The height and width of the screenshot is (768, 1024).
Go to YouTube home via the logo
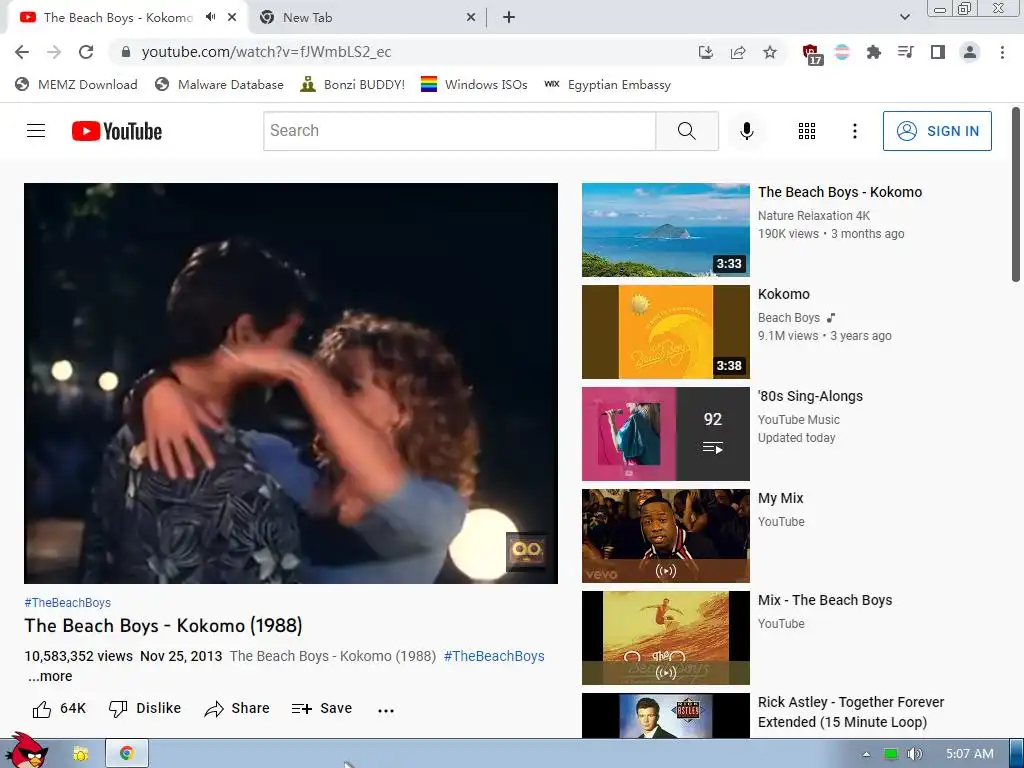[x=117, y=131]
